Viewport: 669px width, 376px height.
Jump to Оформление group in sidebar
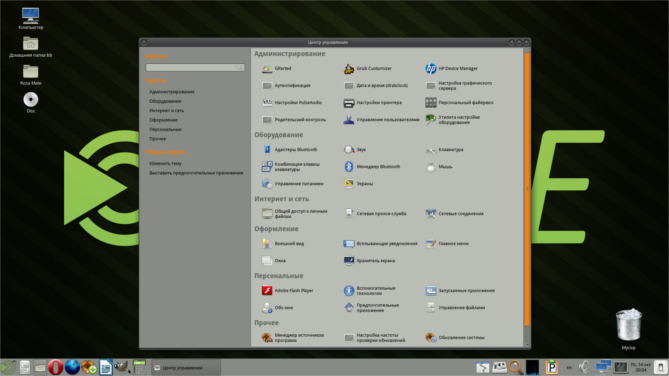(x=163, y=120)
